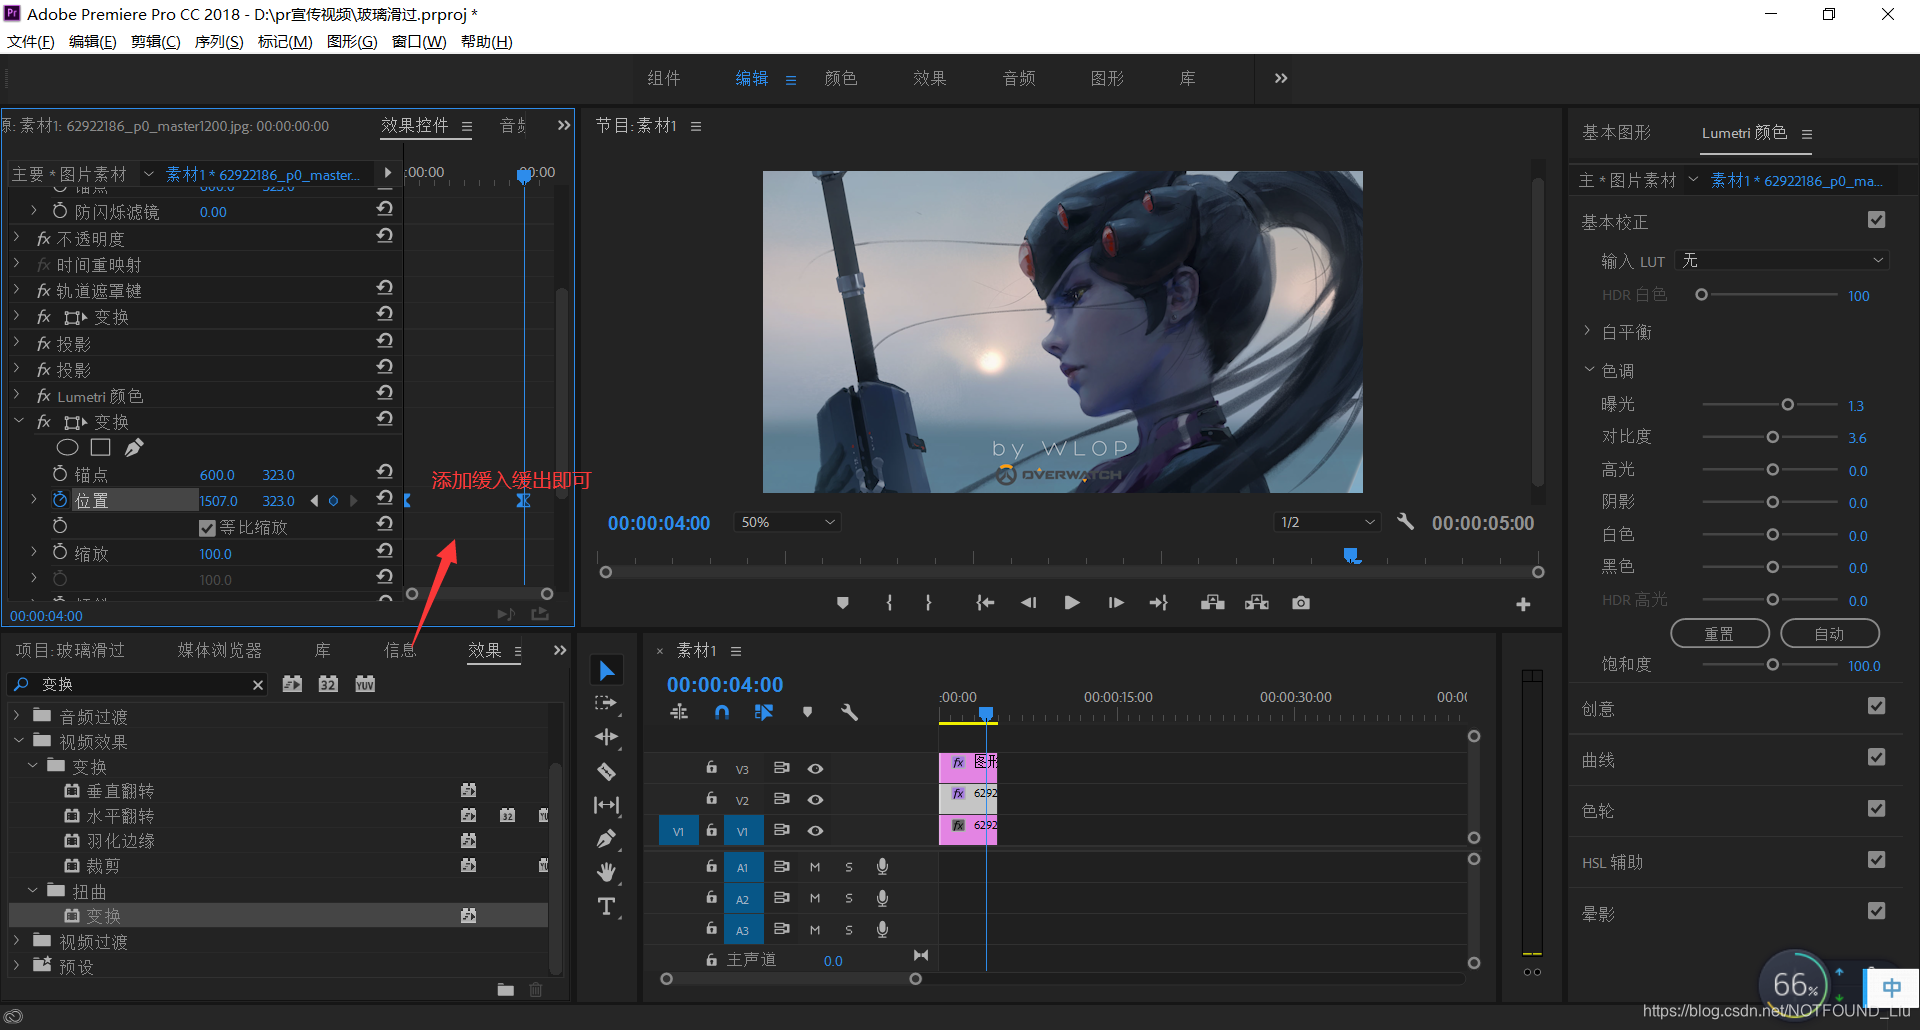This screenshot has width=1920, height=1030.
Task: Go to In point in program monitor
Action: [985, 603]
